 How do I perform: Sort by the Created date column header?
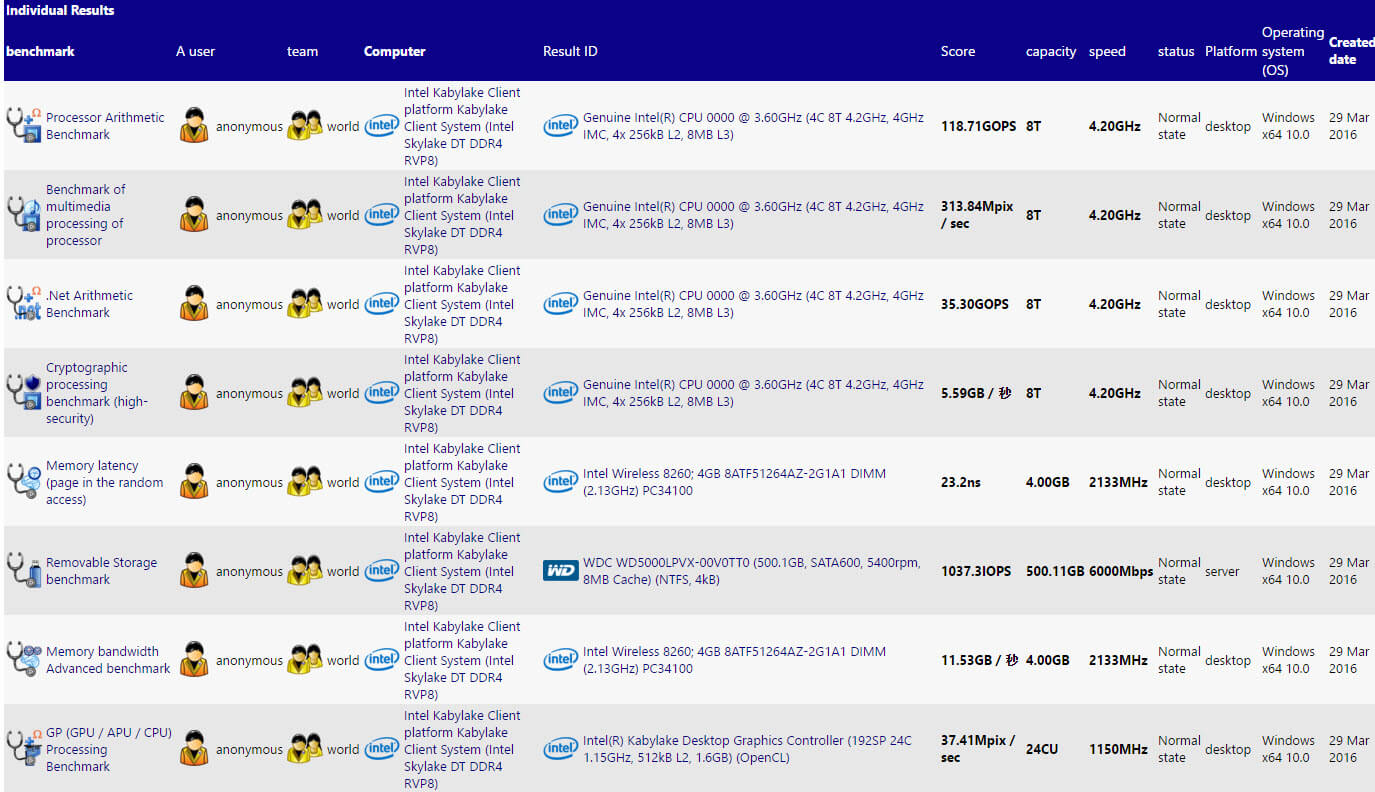1351,51
